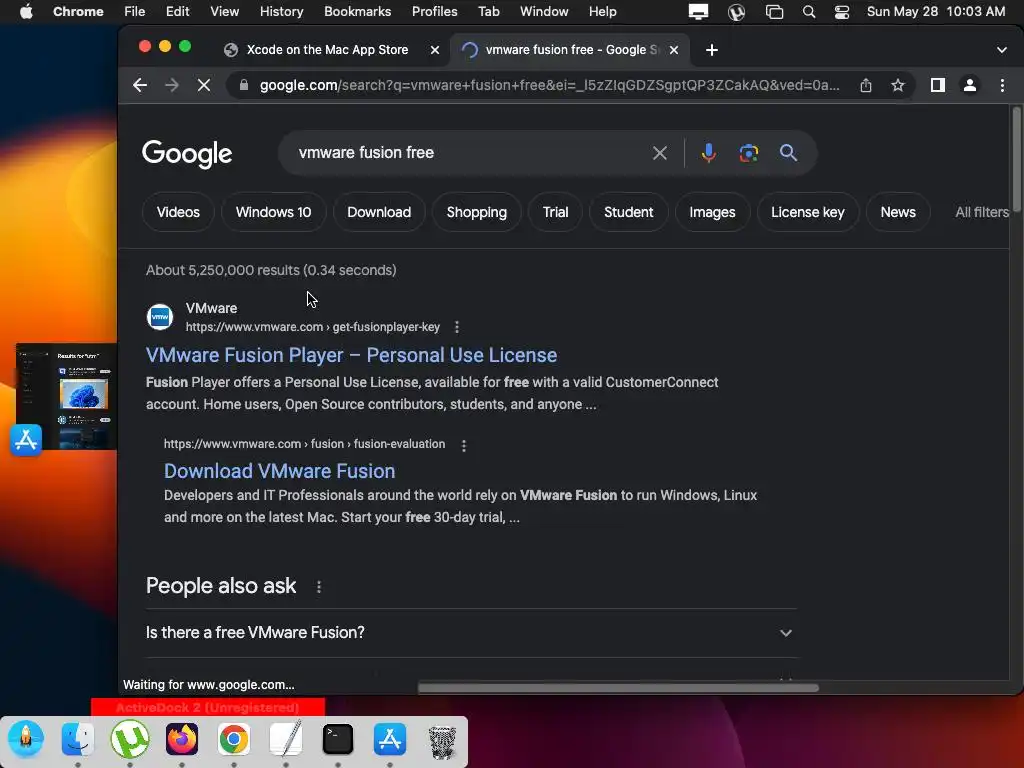The height and width of the screenshot is (768, 1024).
Task: Close the Xcode on the Mac App Store tab
Action: pos(435,50)
